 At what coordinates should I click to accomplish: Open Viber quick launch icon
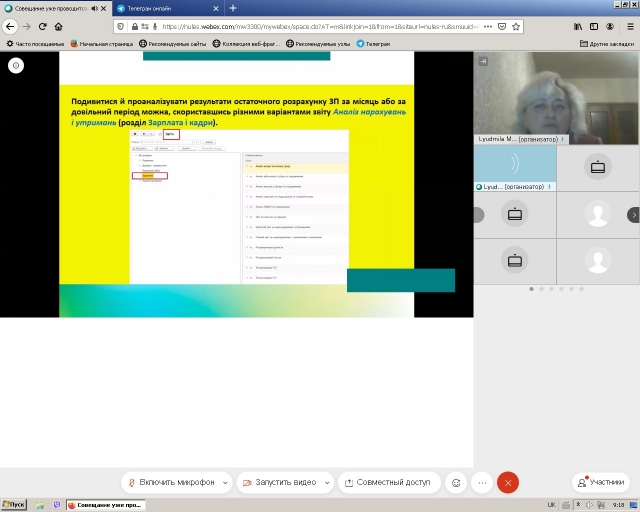[x=57, y=505]
